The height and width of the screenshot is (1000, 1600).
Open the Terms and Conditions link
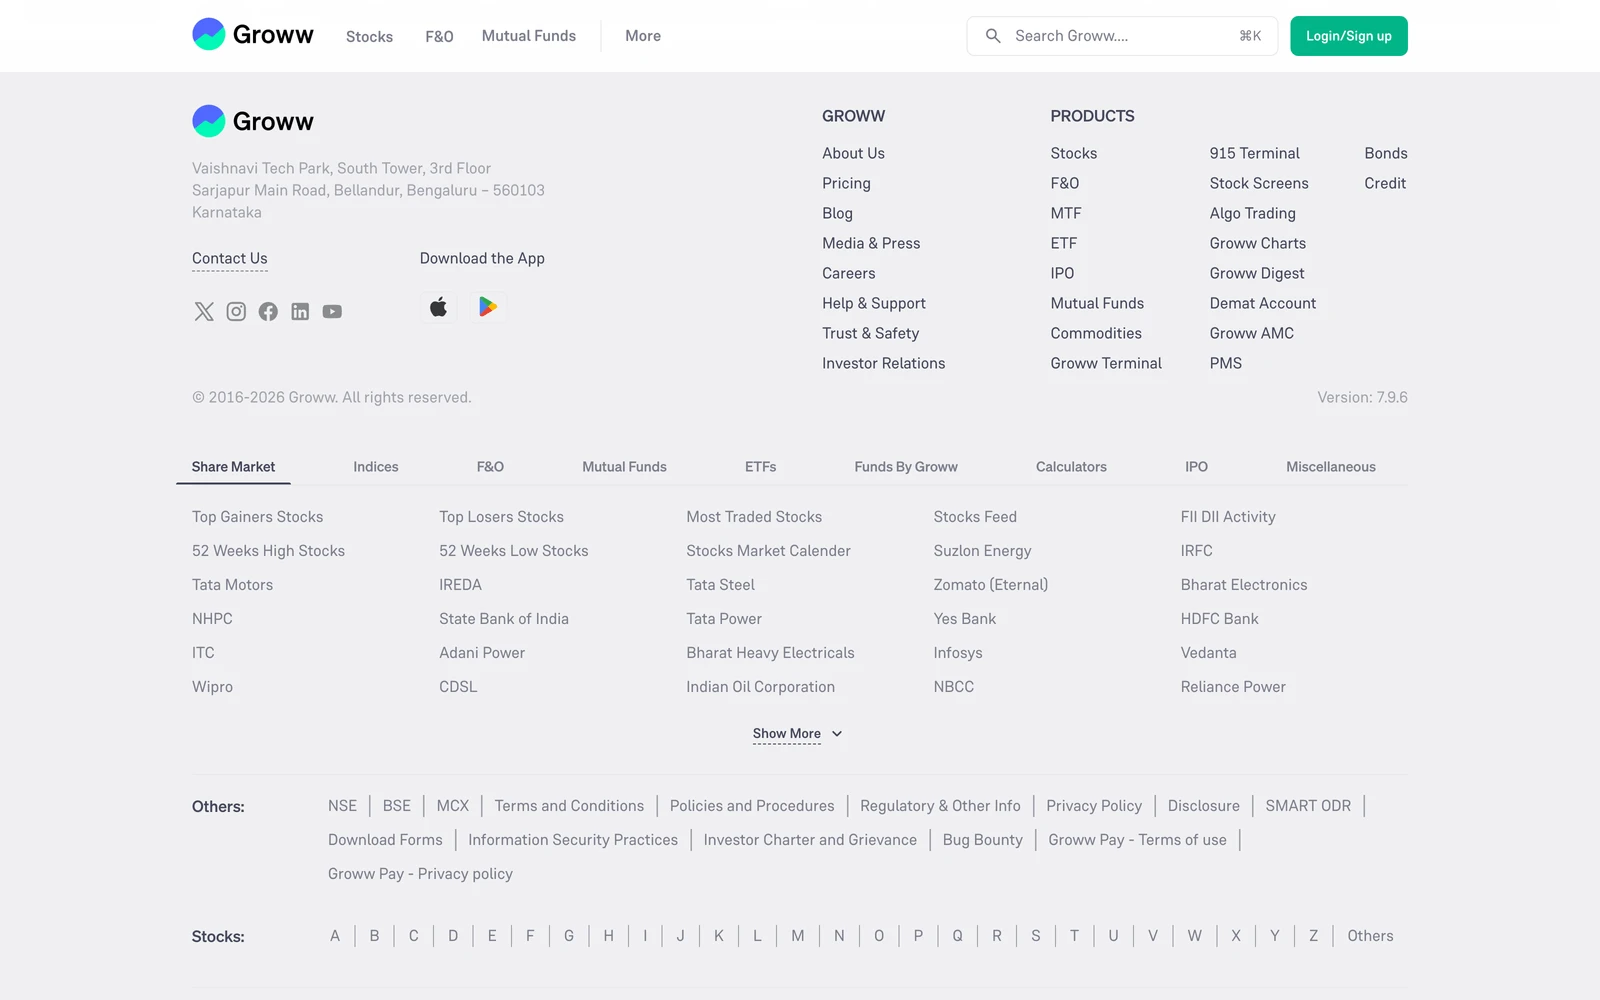(569, 806)
